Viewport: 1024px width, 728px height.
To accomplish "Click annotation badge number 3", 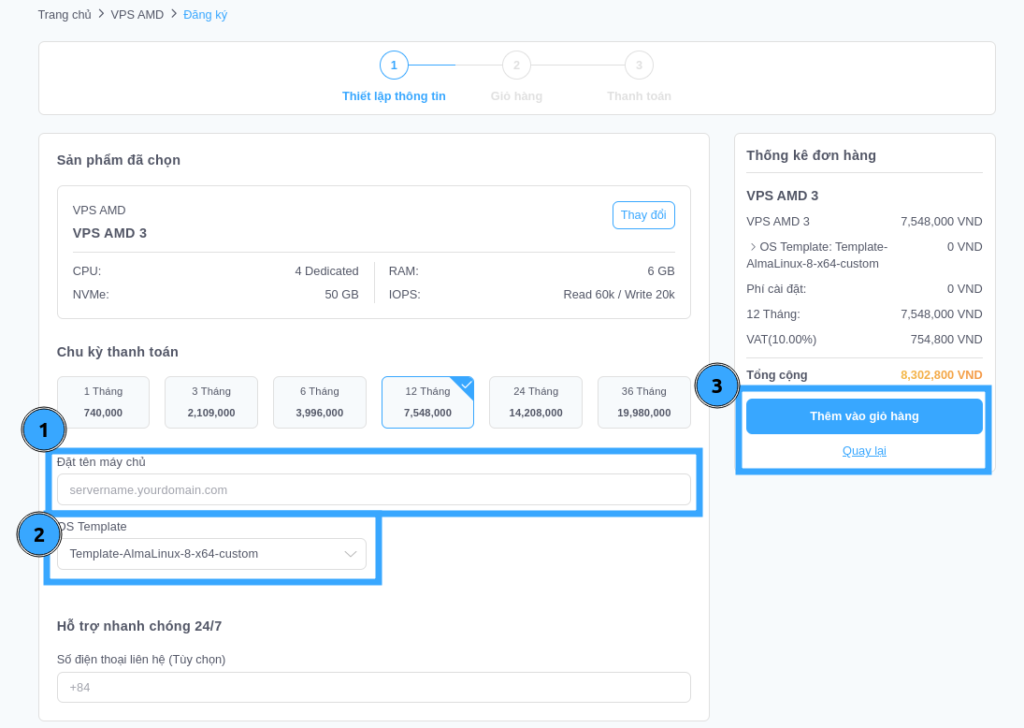I will click(716, 386).
